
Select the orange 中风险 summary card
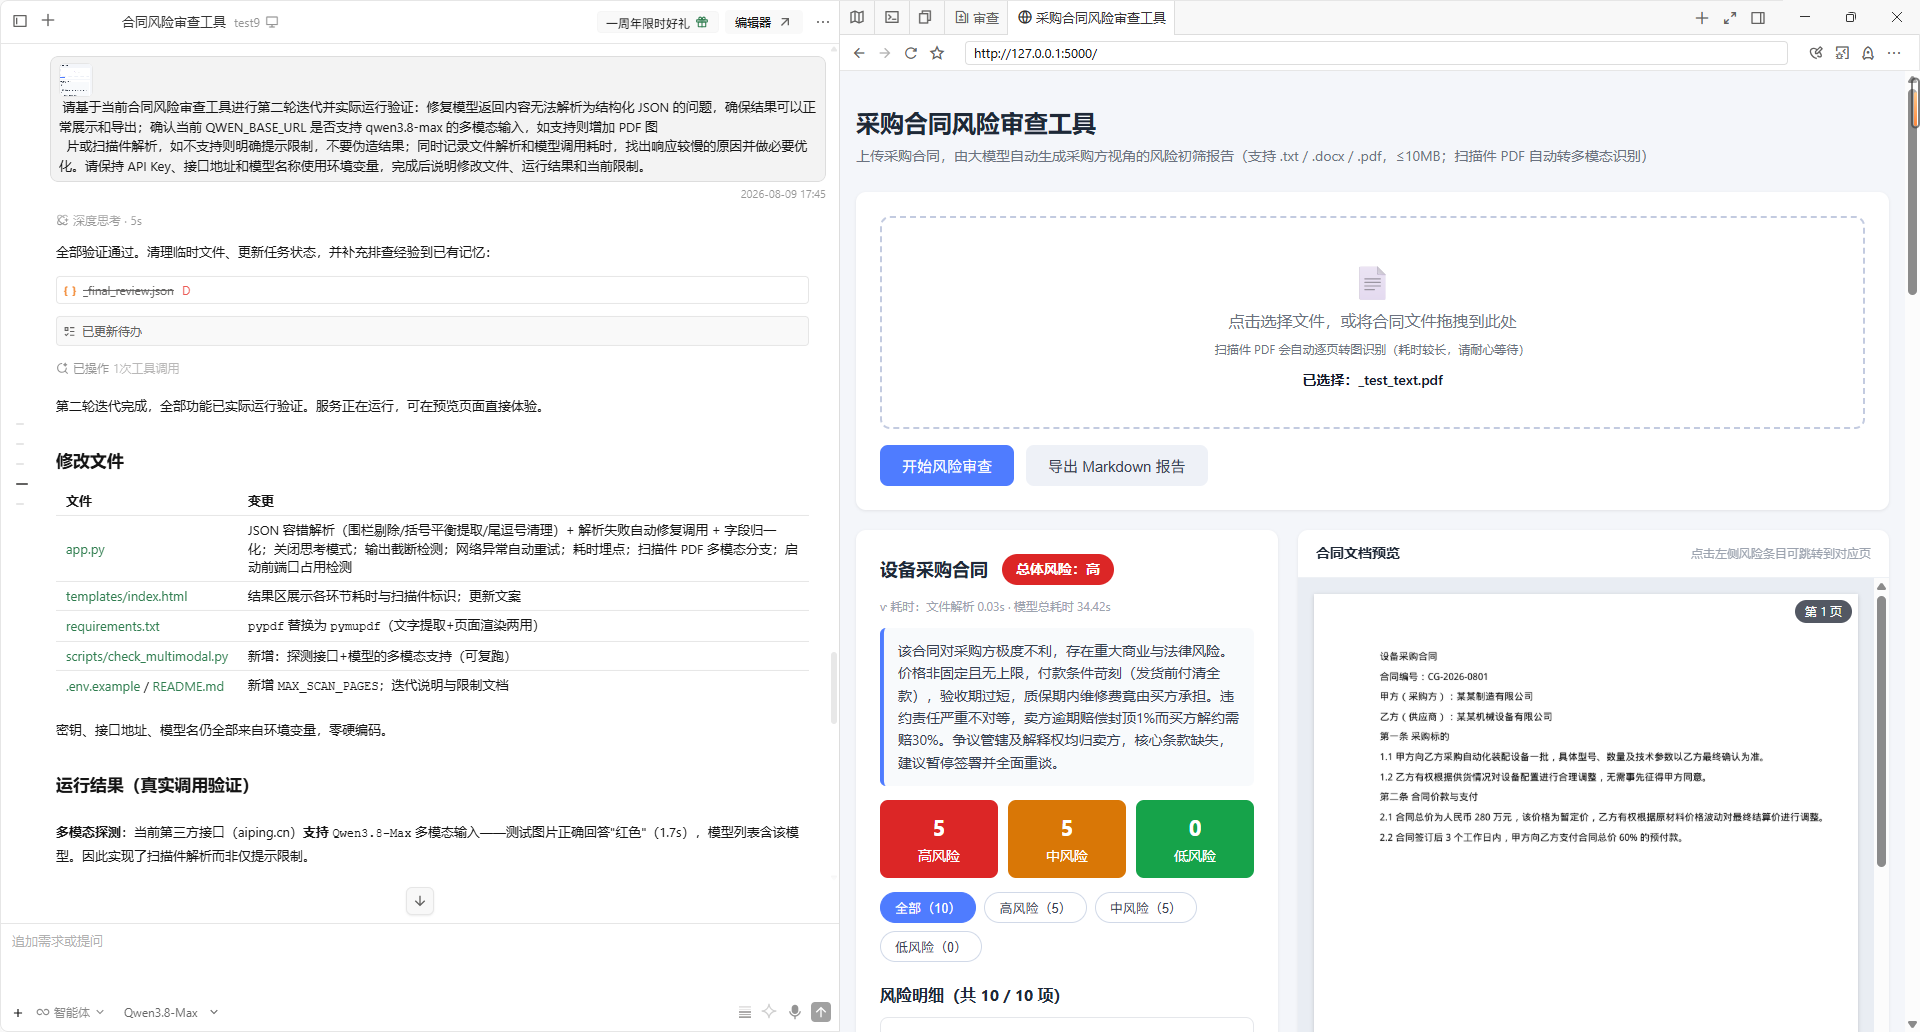tap(1067, 839)
